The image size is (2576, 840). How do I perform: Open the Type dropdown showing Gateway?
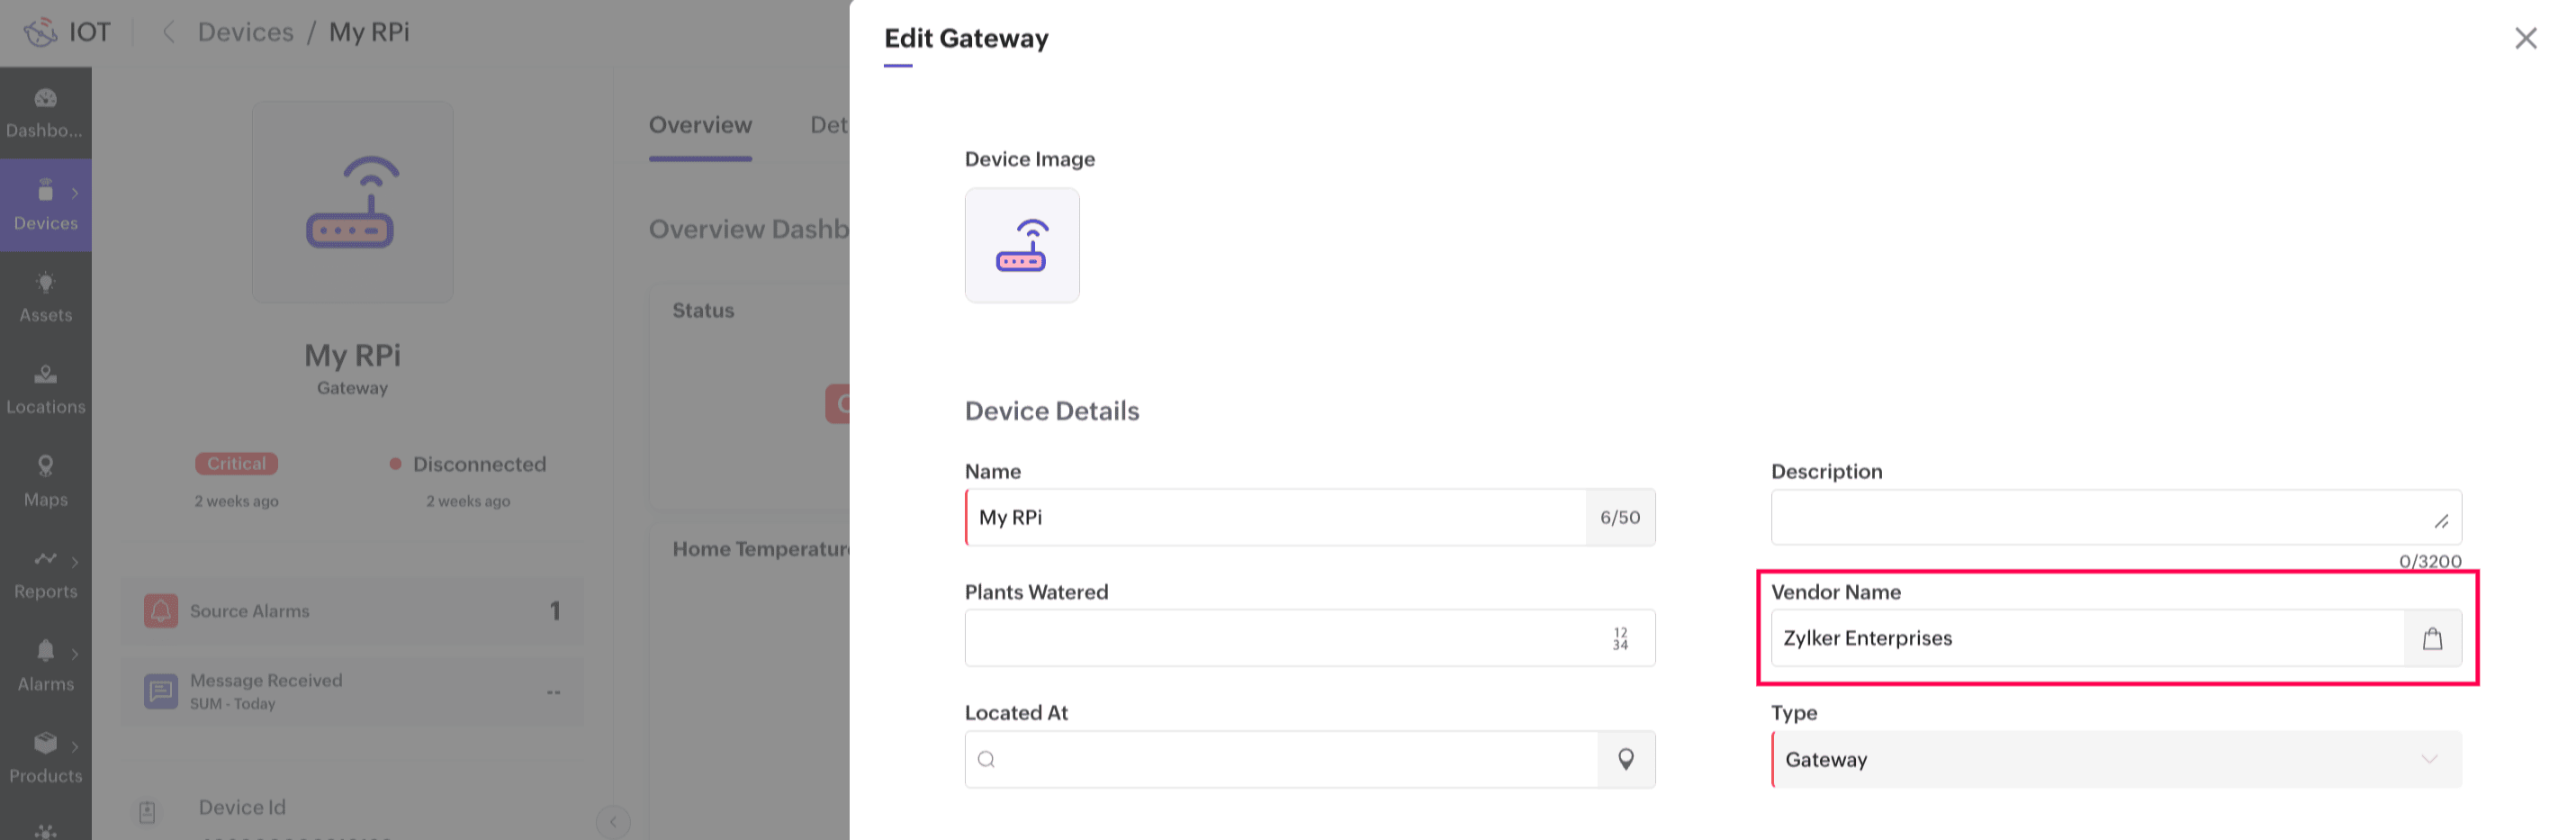pyautogui.click(x=2115, y=760)
